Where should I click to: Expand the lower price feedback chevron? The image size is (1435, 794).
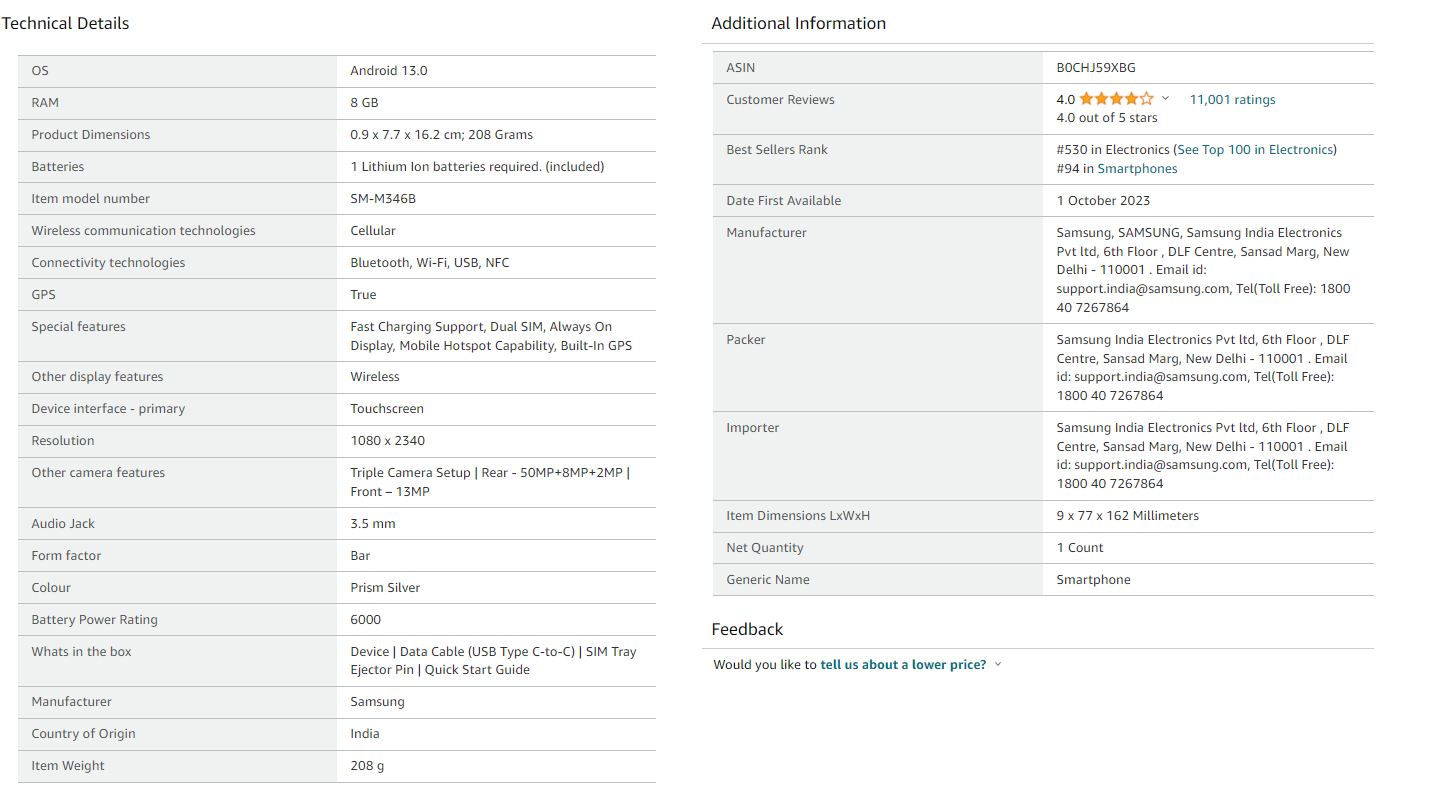[x=998, y=665]
